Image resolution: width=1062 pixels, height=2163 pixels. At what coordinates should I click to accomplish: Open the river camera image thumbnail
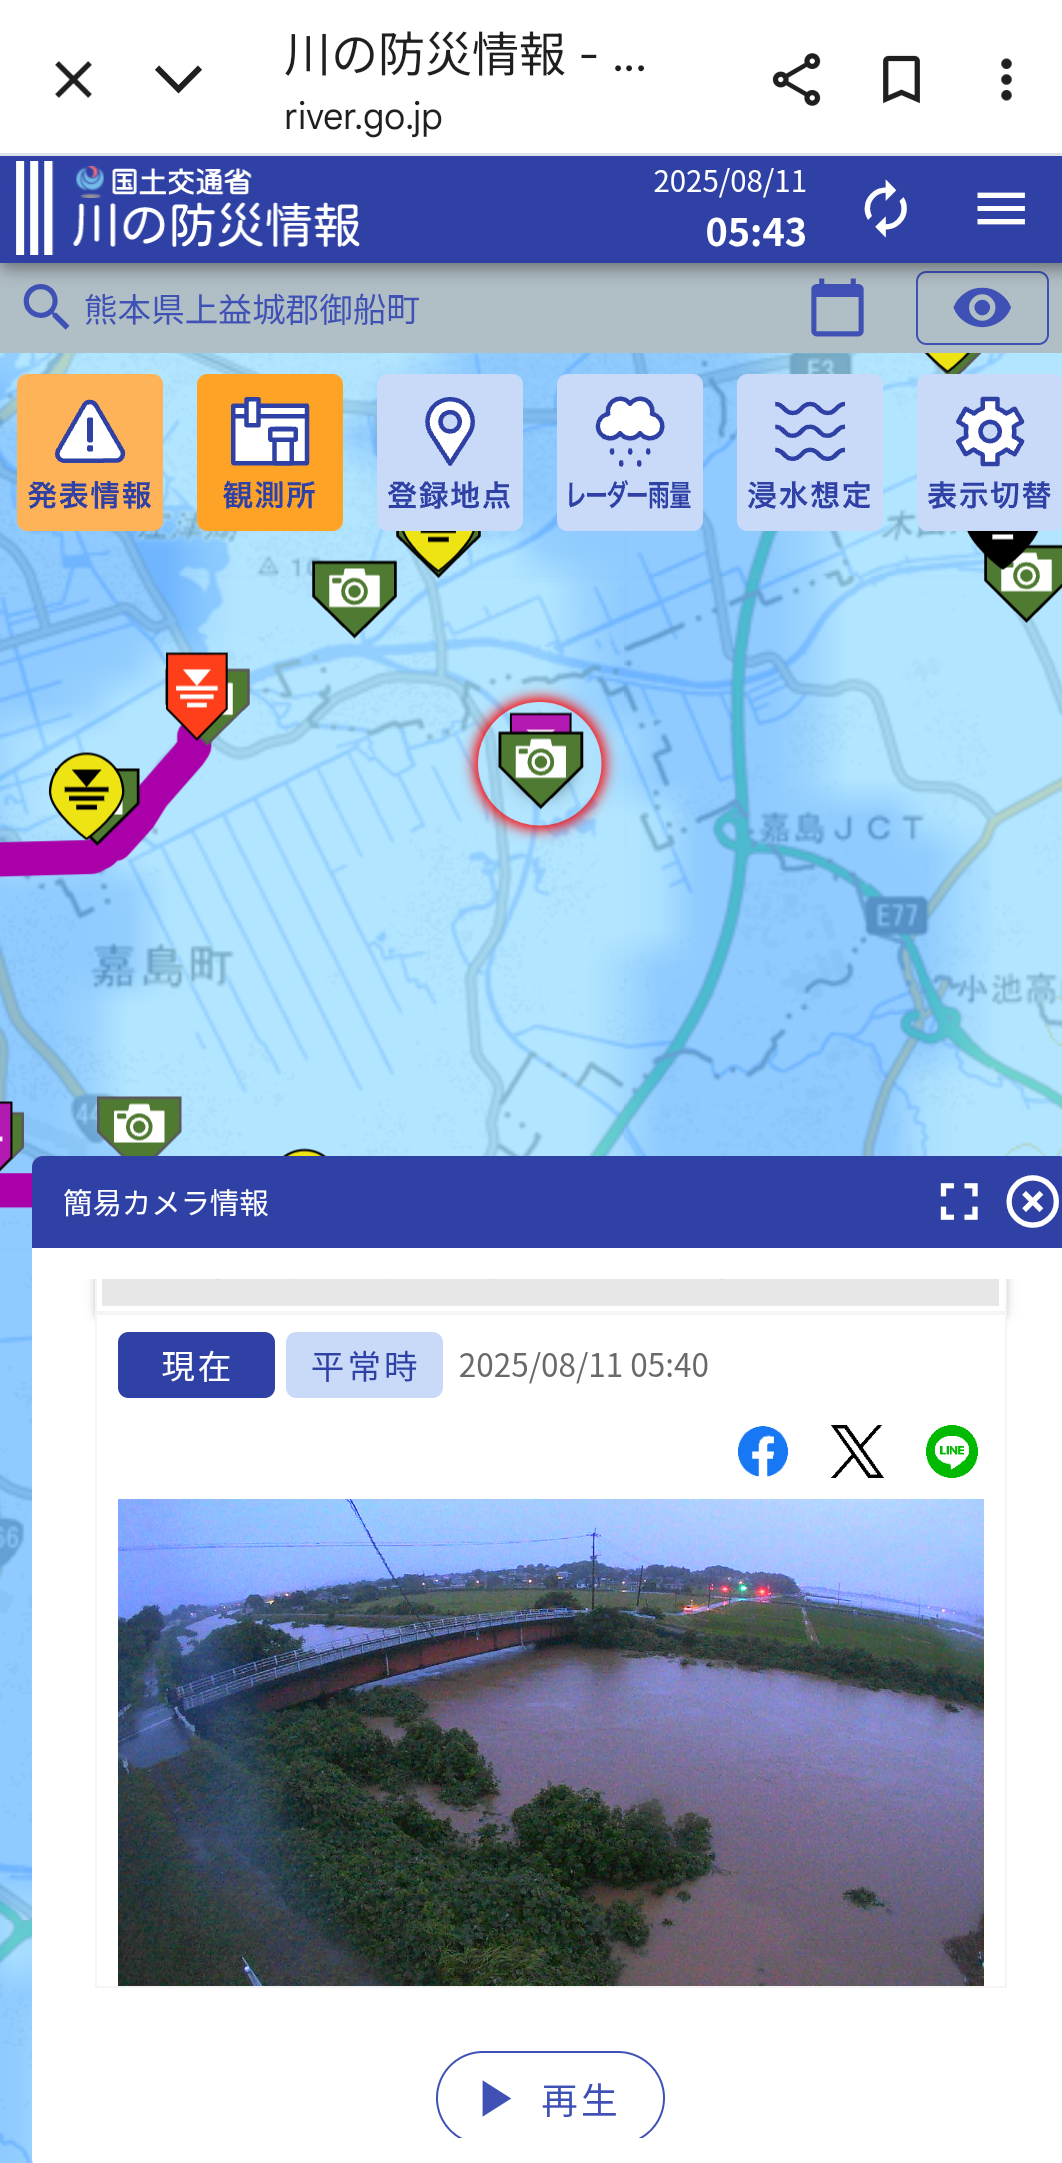551,1742
